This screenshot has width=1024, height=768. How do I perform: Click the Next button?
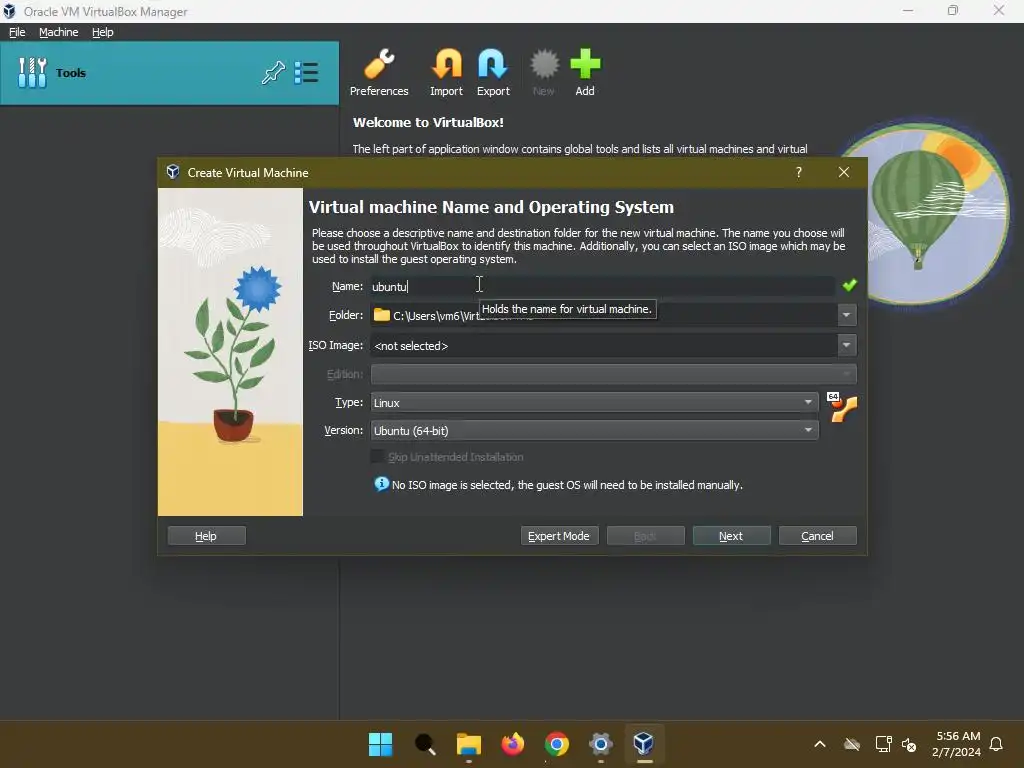pyautogui.click(x=731, y=536)
